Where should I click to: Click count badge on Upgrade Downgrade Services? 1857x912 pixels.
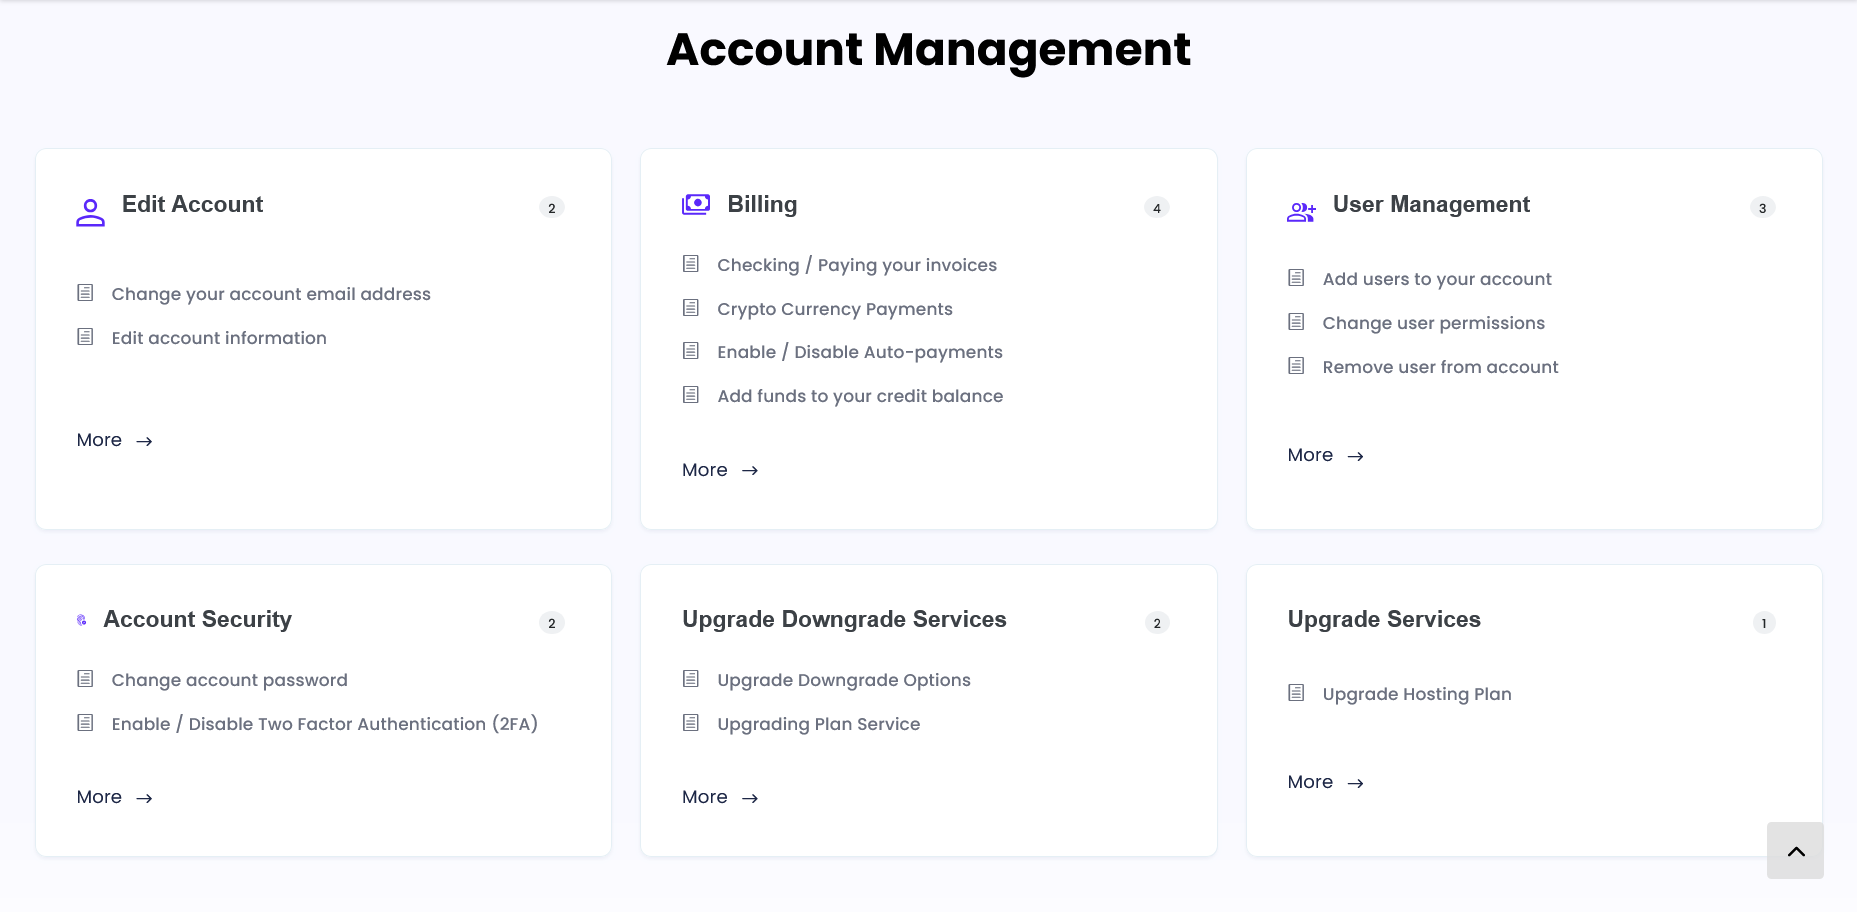point(1157,623)
